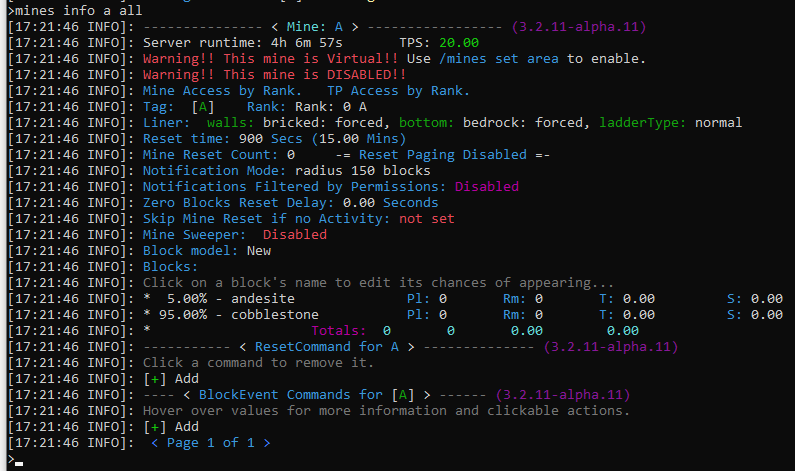Click the [+] Add under ResetCommand section

pyautogui.click(x=171, y=379)
